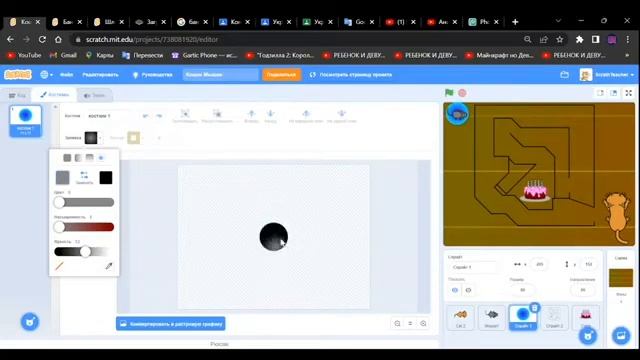Open the Карты bookmark
Screen dimensions: 640x360
pyautogui.click(x=100, y=55)
